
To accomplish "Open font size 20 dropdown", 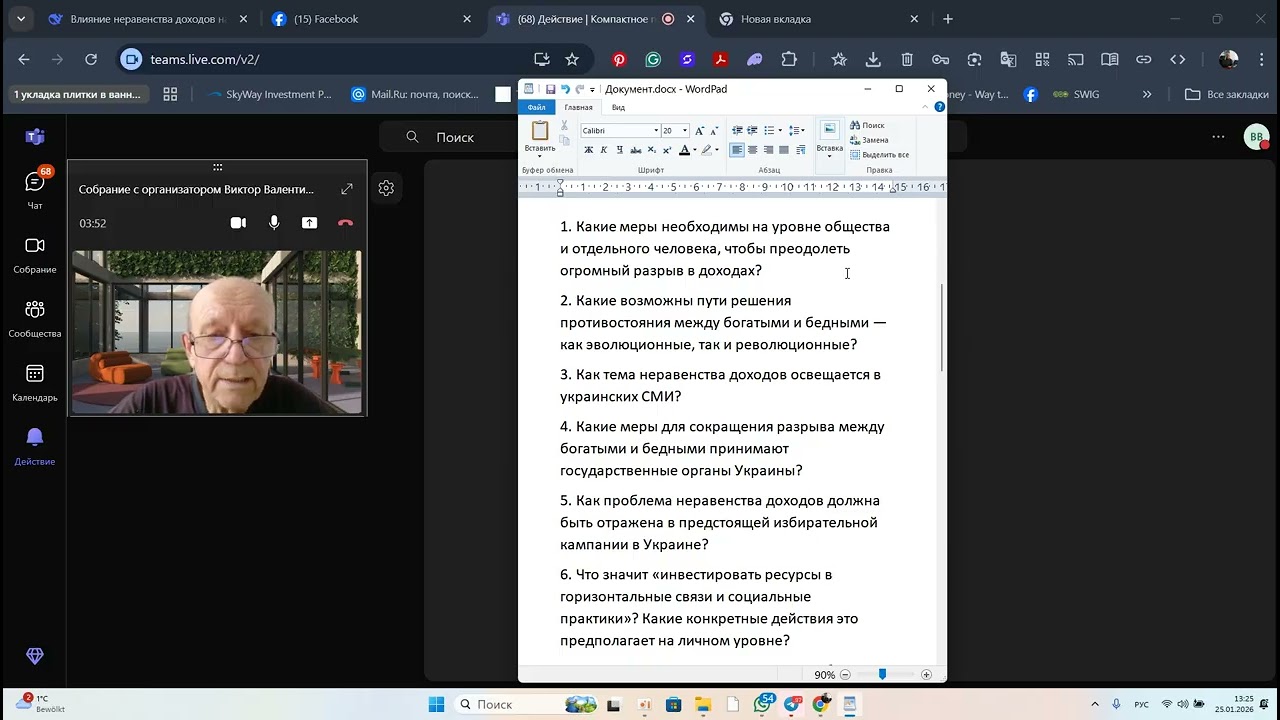I will (685, 131).
